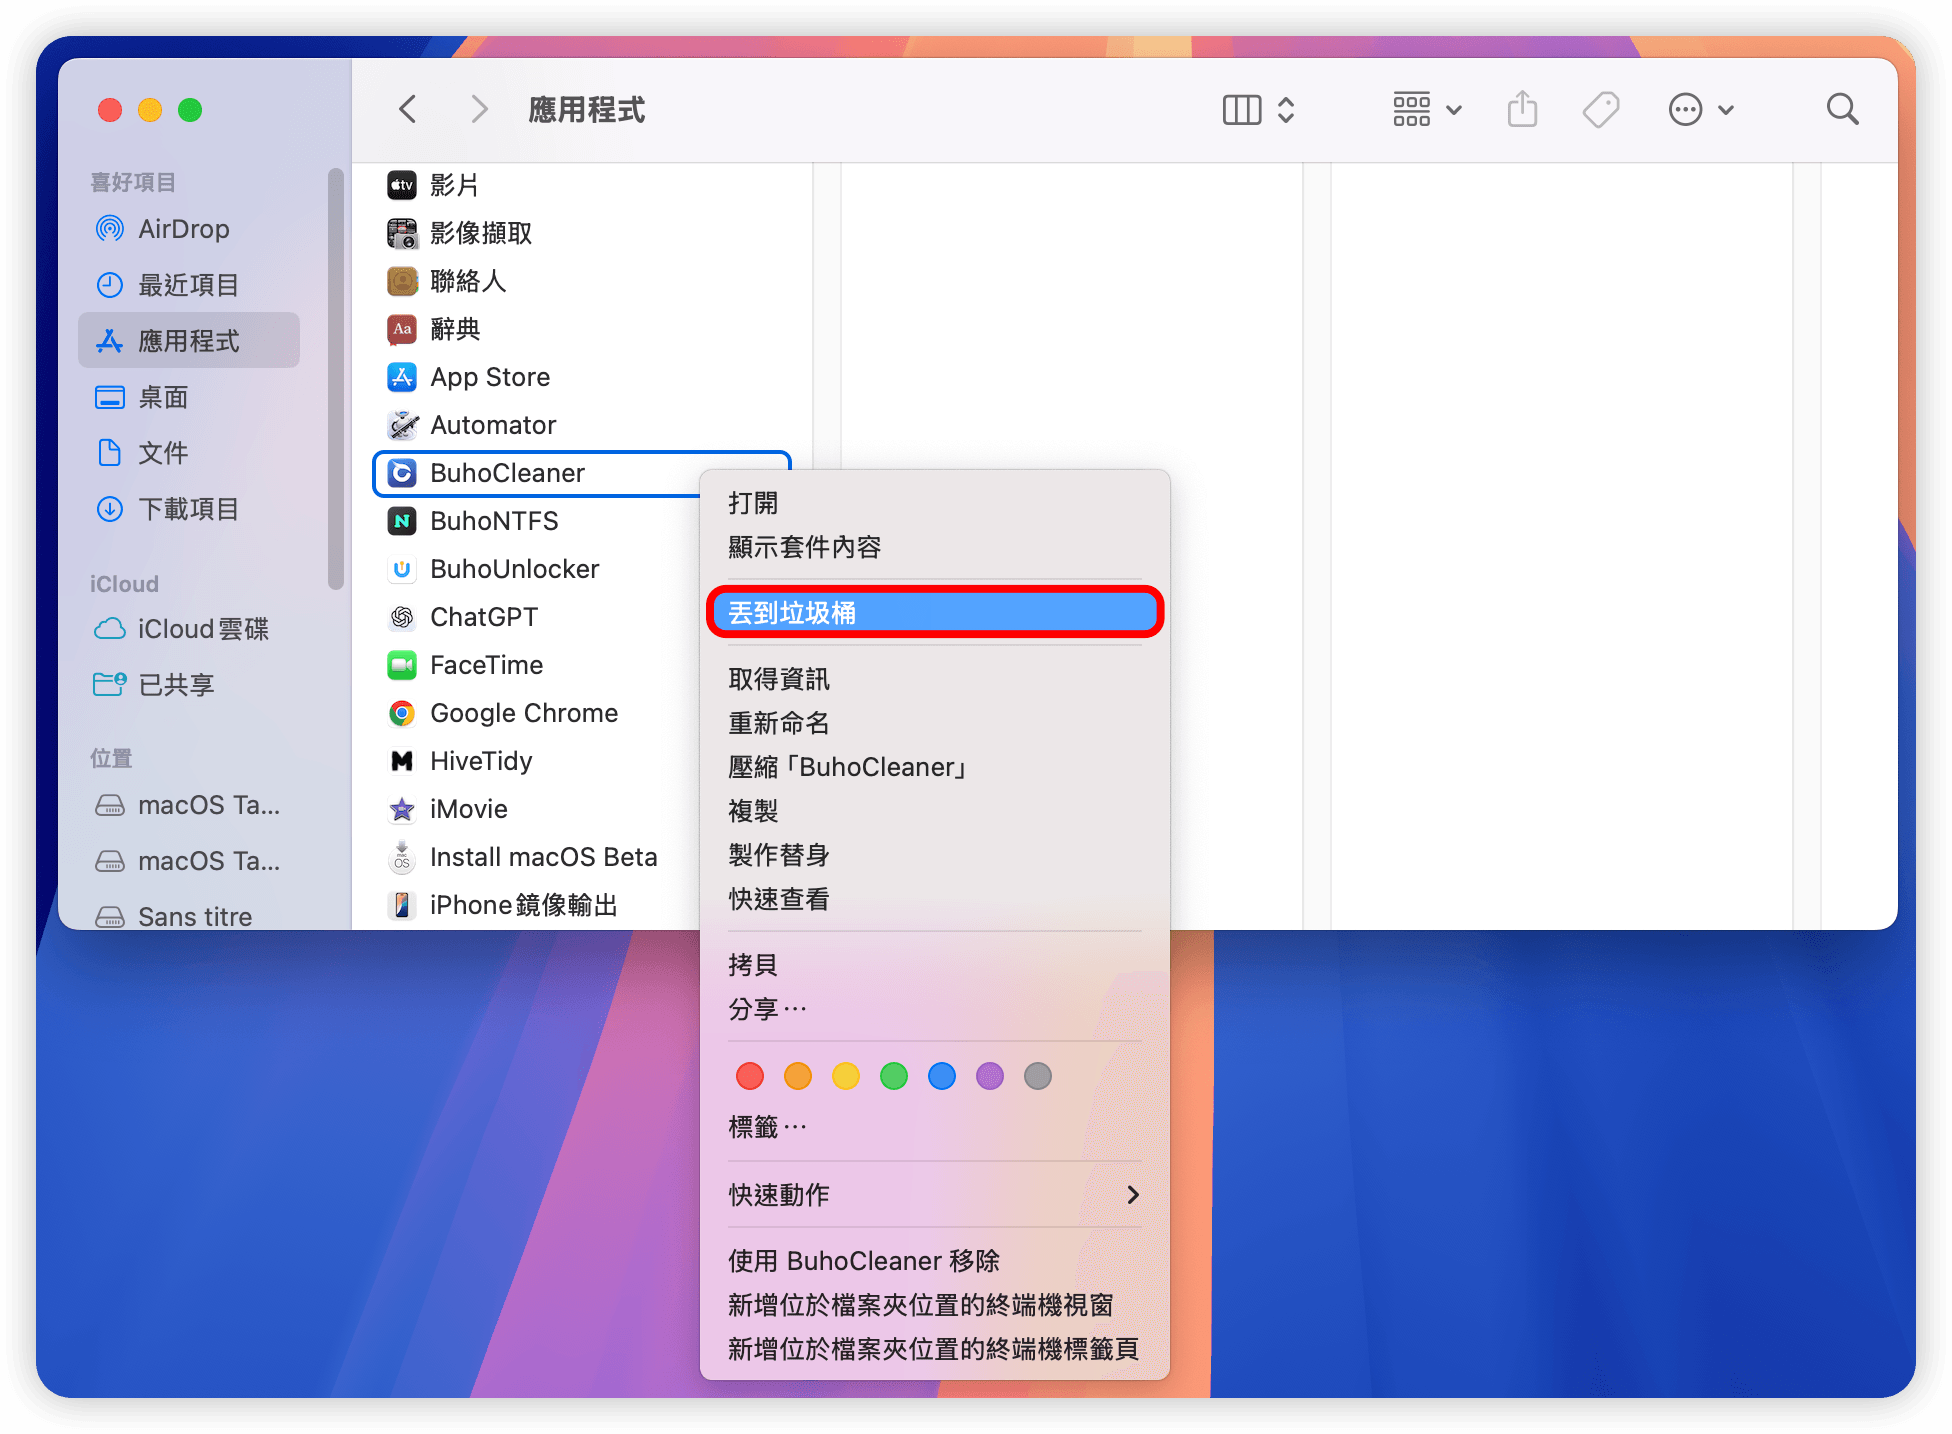Open 最近項目 in the sidebar
1952x1434 pixels.
[x=189, y=285]
